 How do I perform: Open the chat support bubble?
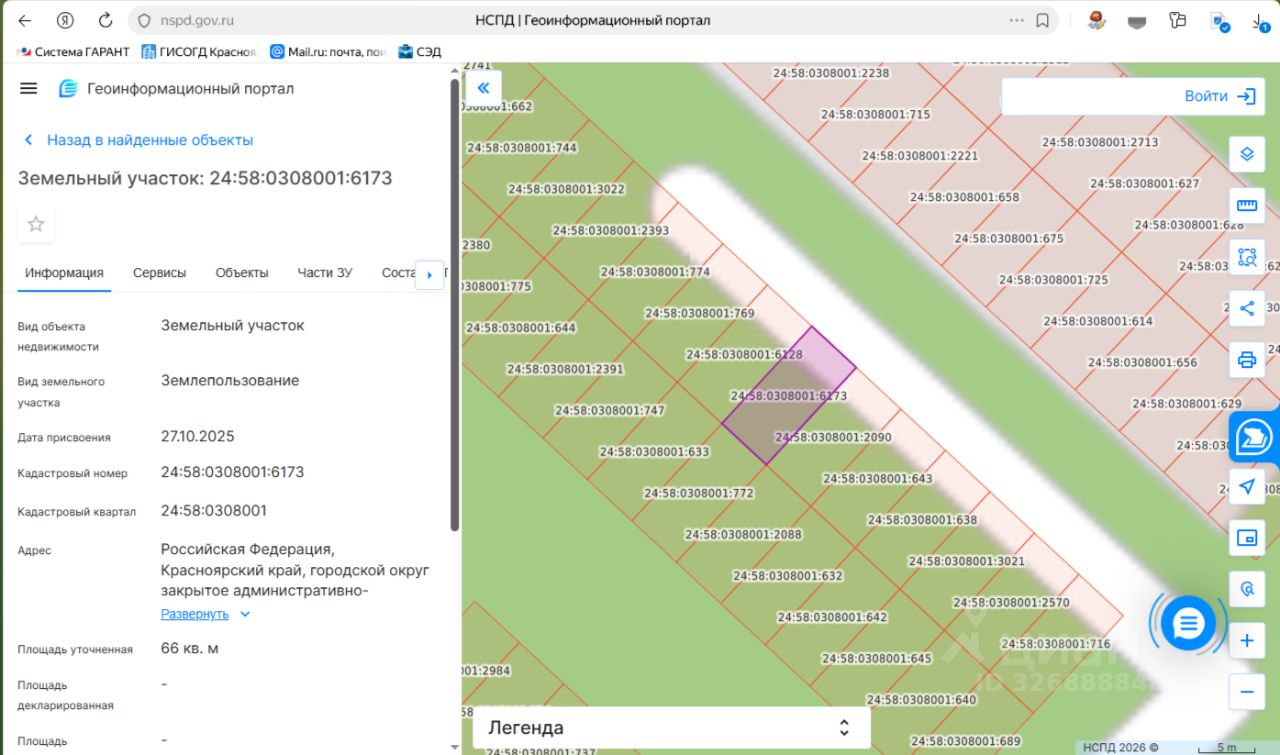(1187, 624)
